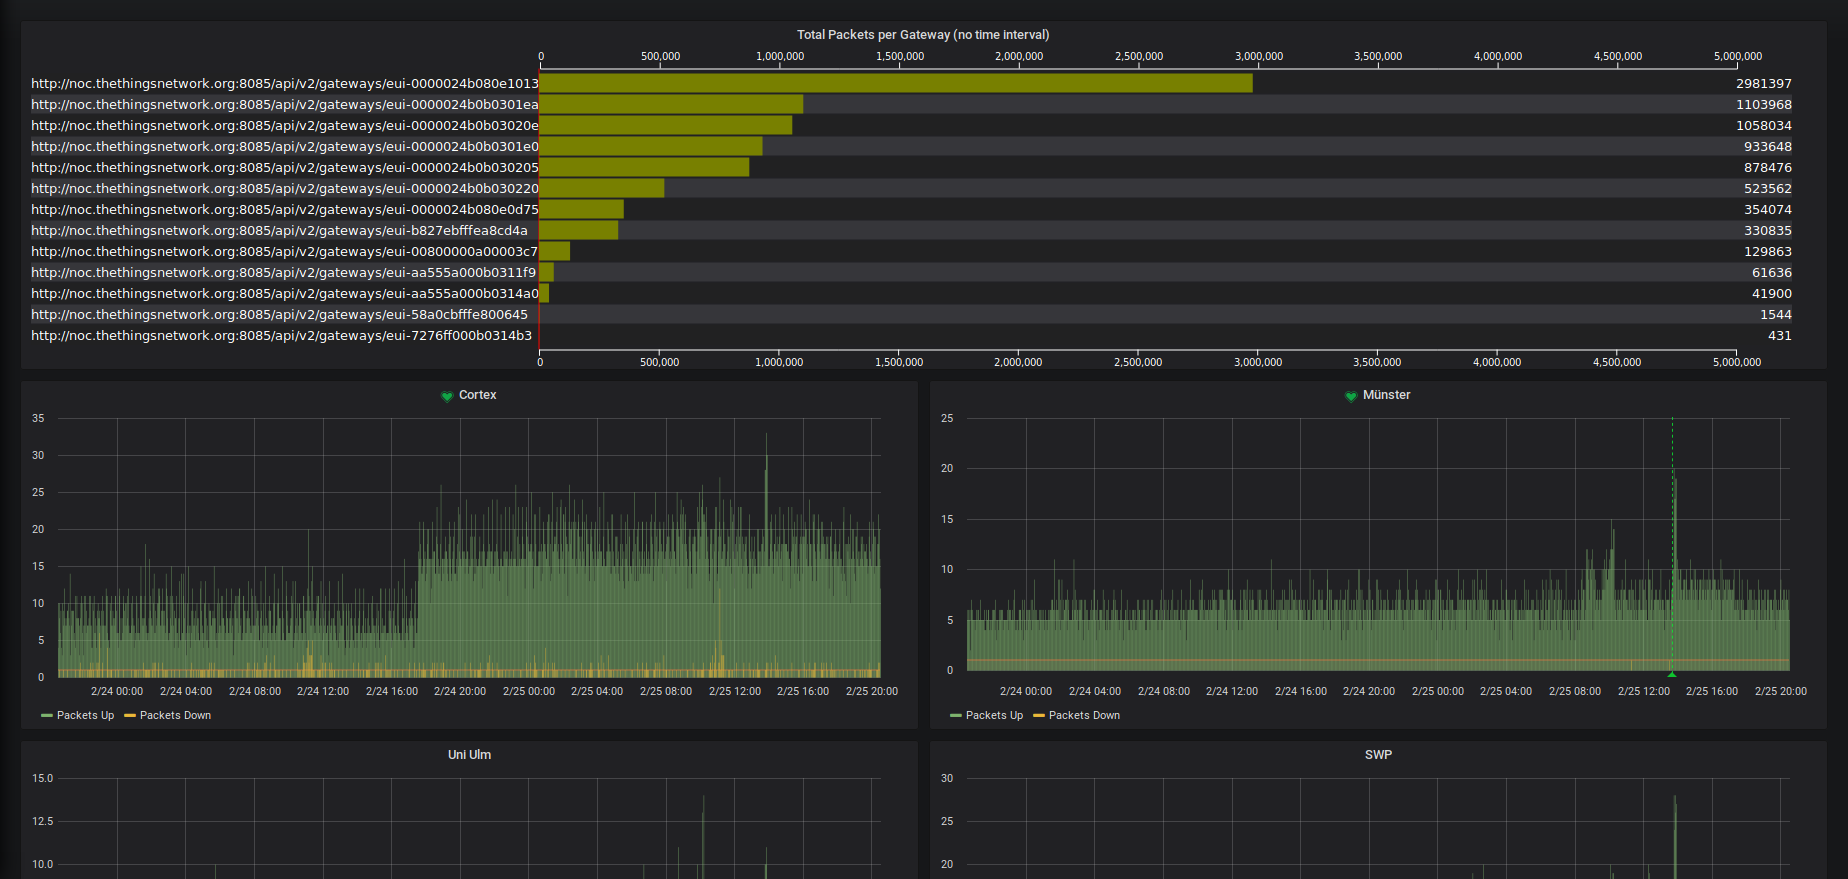1848x879 pixels.
Task: Select gateway label eui-0000024b0b030220
Action: tap(285, 189)
